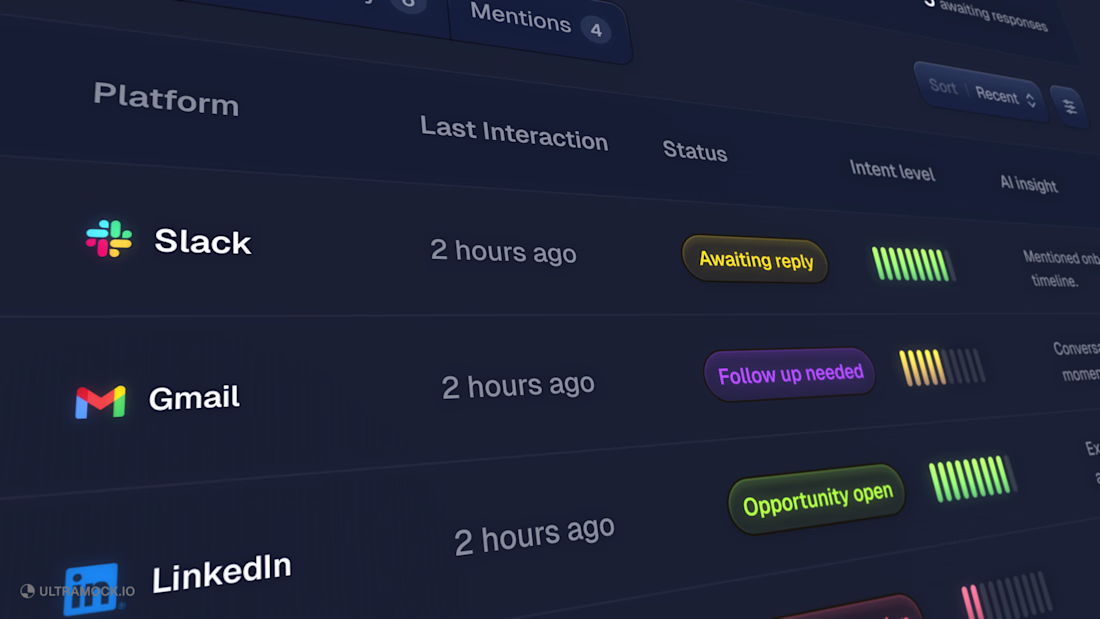The width and height of the screenshot is (1100, 619).
Task: Click the Platform column header
Action: click(x=166, y=98)
